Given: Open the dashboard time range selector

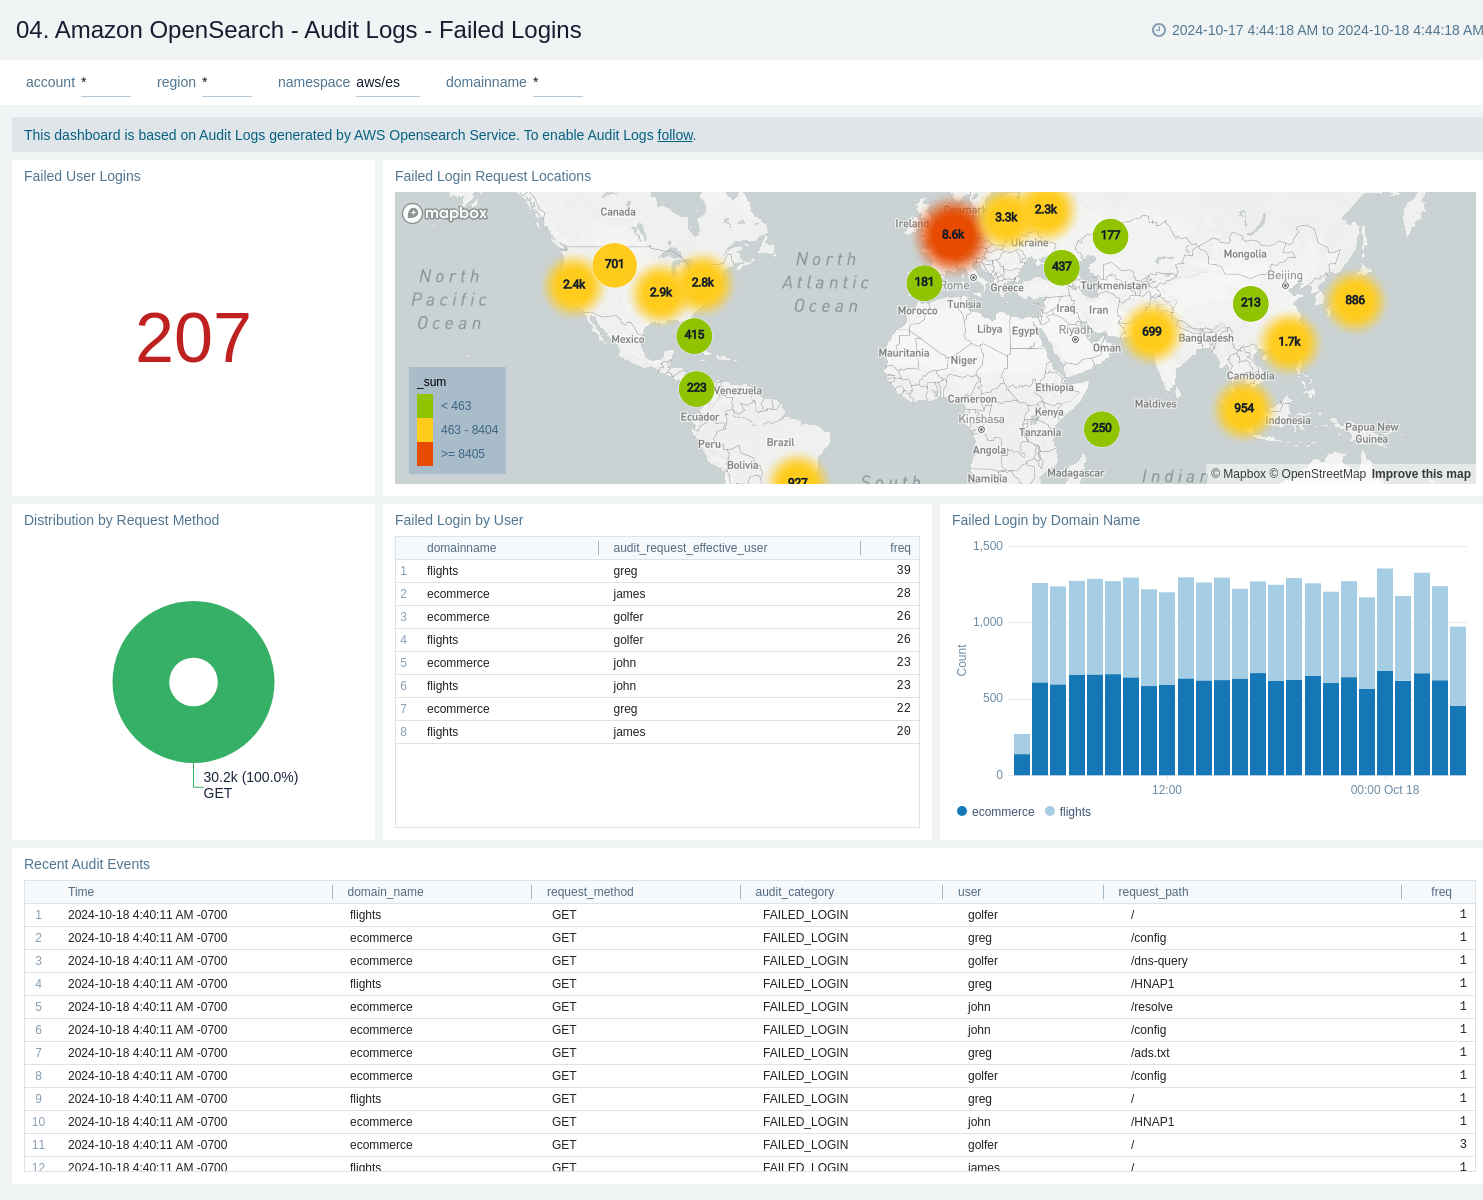Looking at the screenshot, I should (1317, 30).
